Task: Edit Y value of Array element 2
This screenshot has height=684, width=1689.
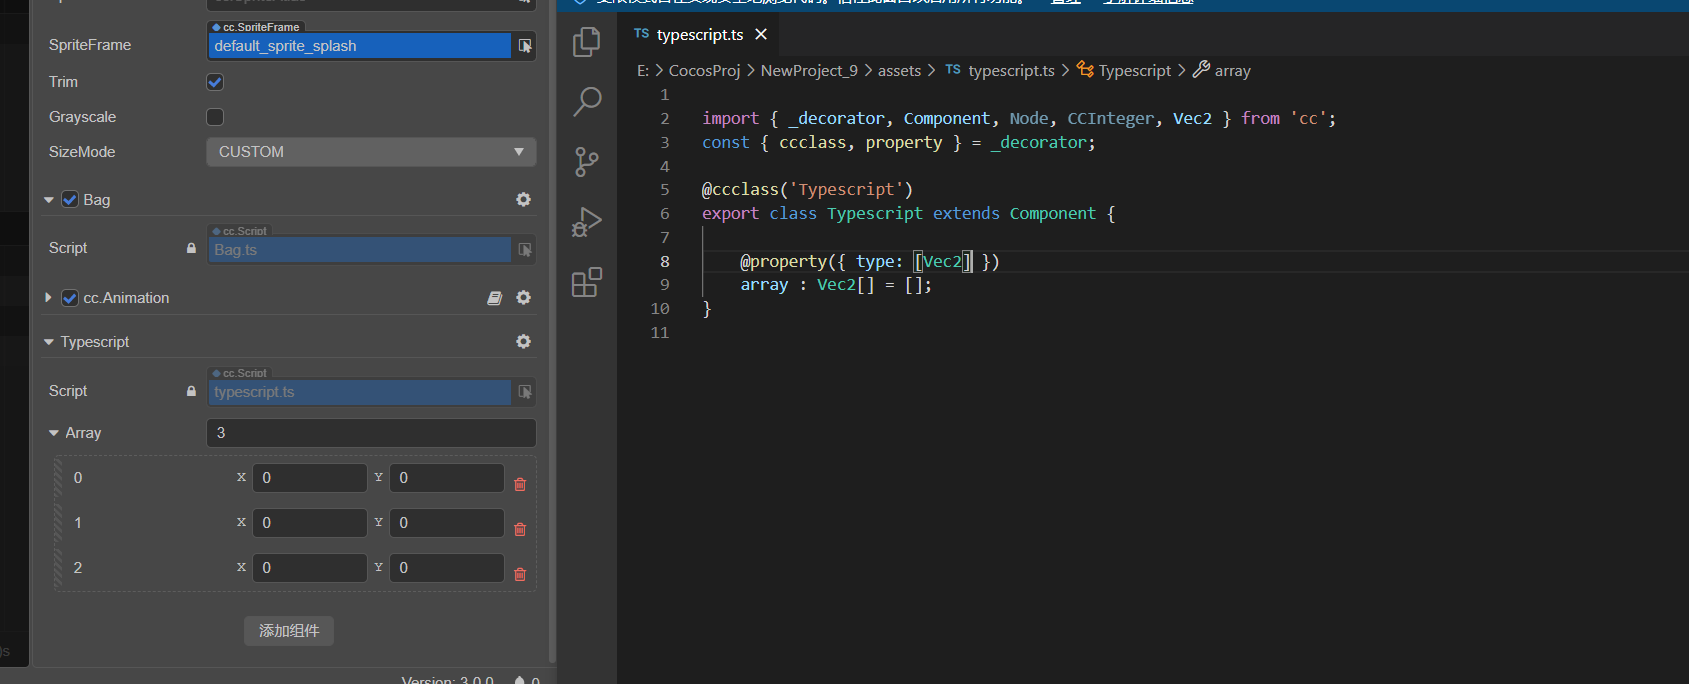Action: pos(447,568)
